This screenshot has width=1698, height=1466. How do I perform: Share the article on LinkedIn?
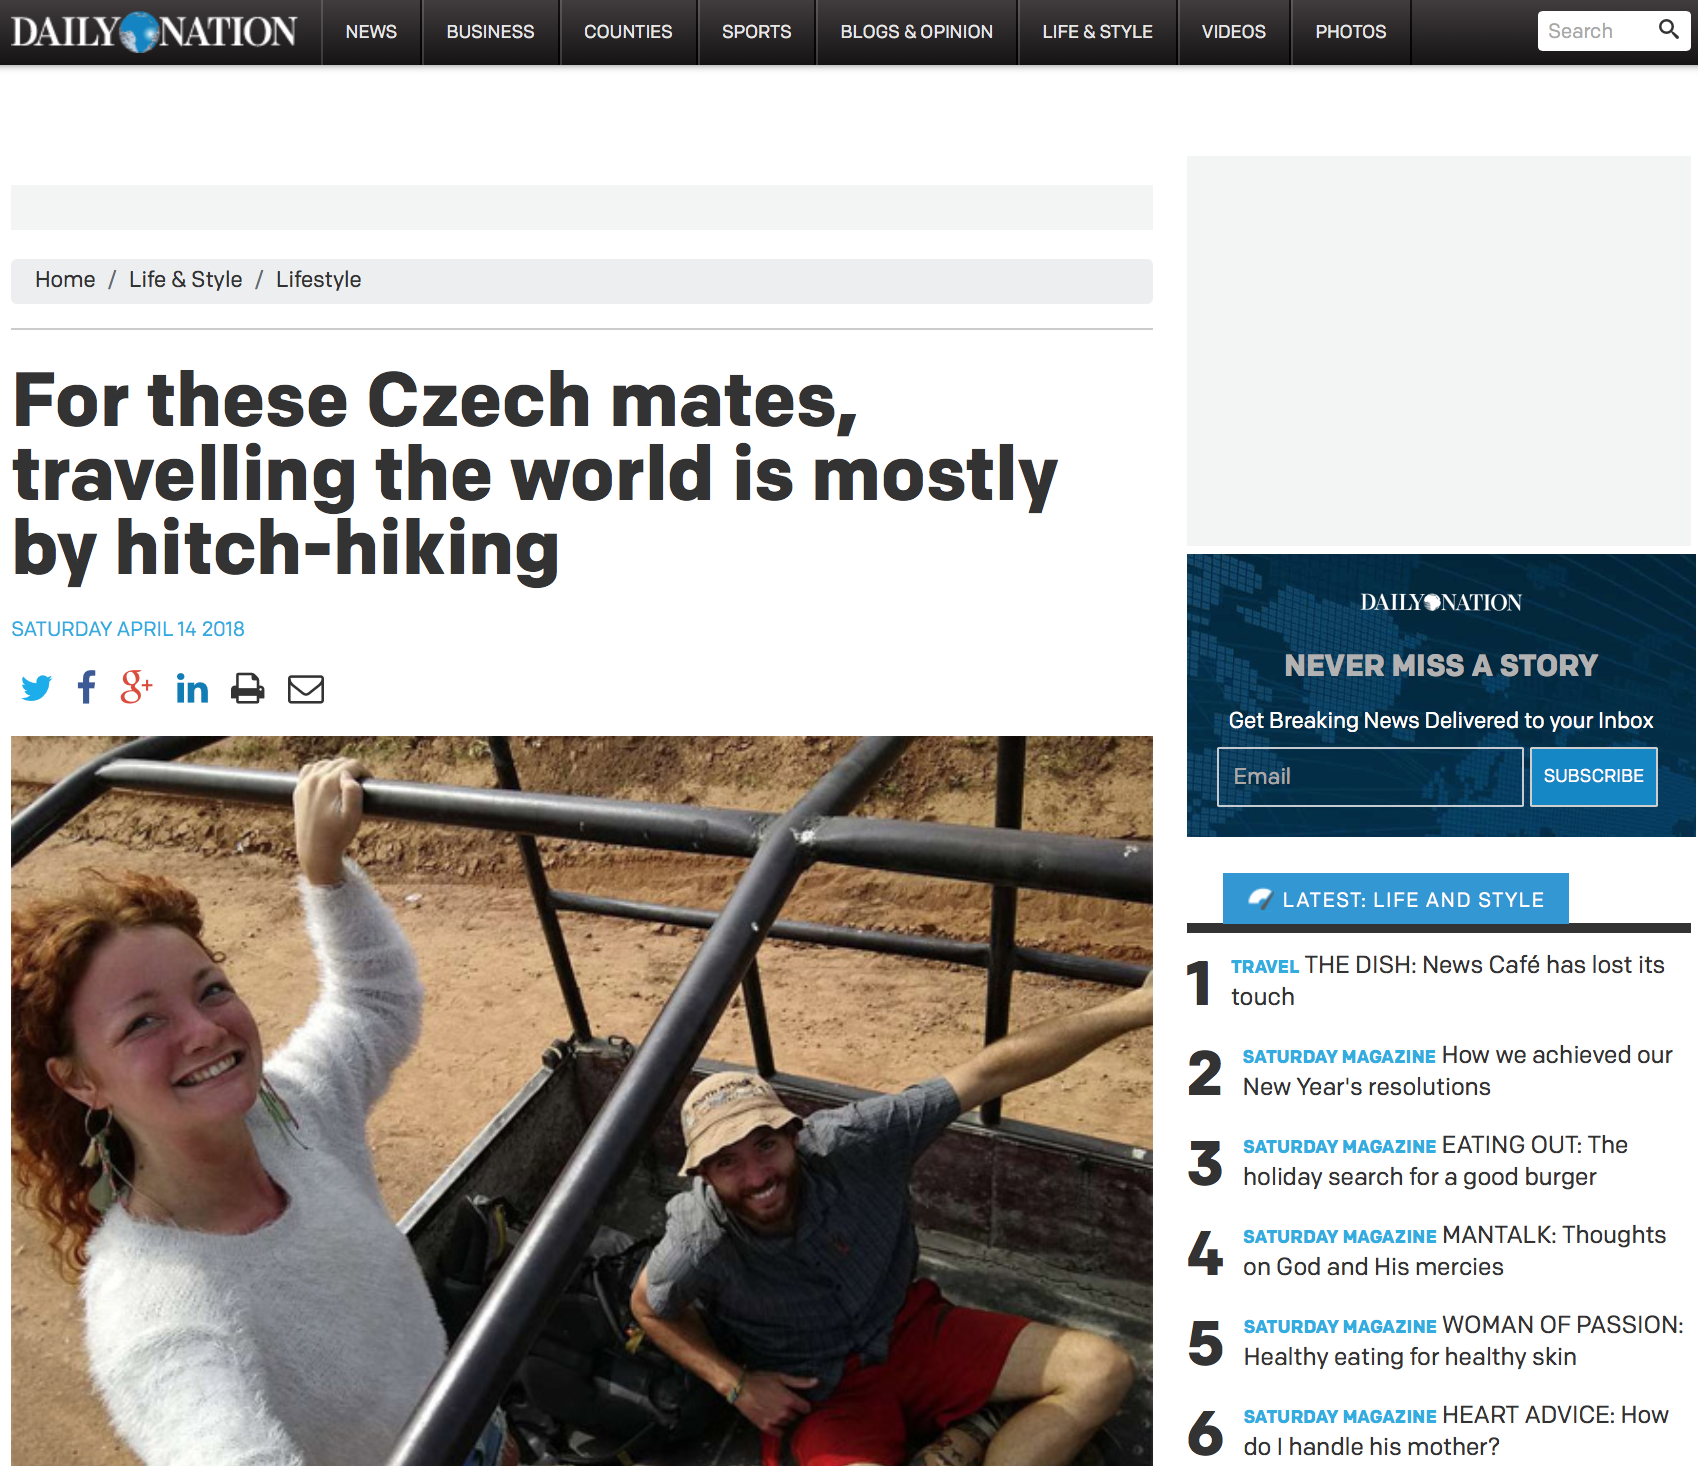pos(192,688)
